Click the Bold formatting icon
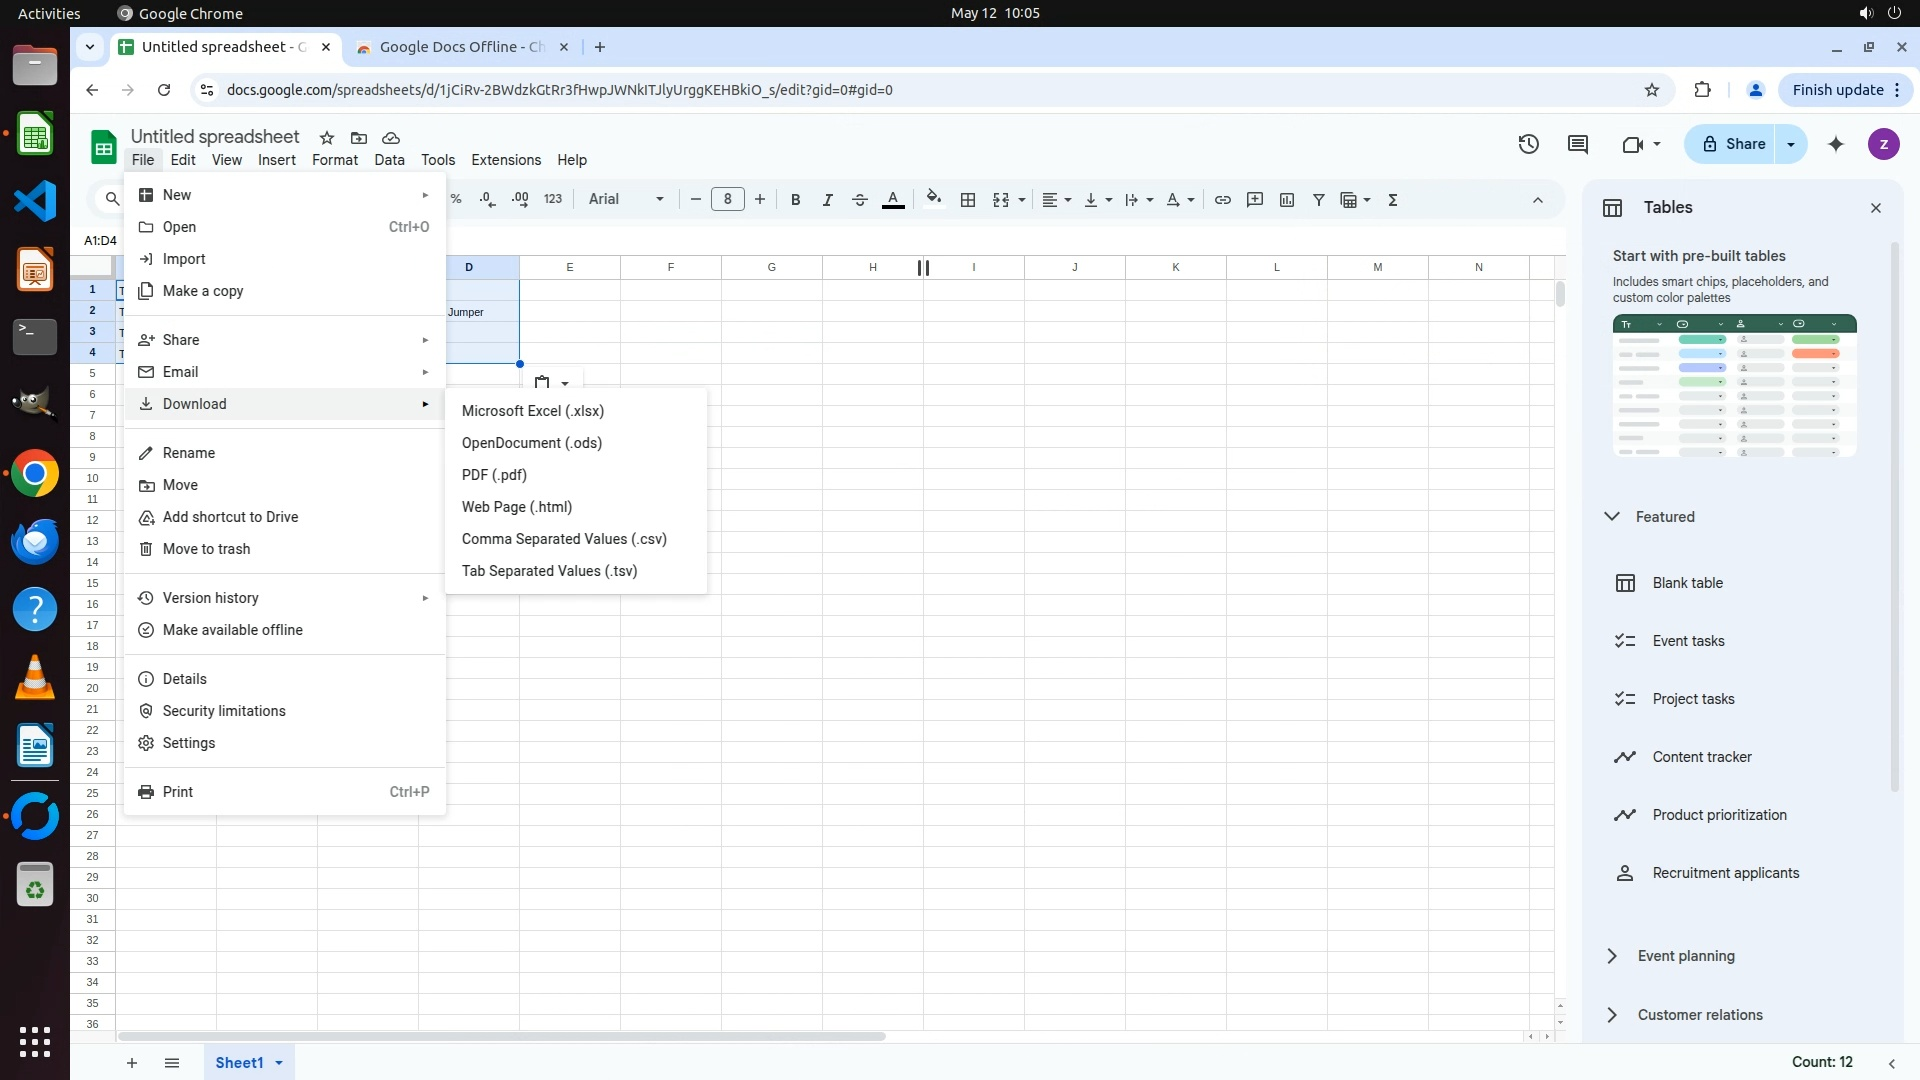Image resolution: width=1920 pixels, height=1080 pixels. (x=795, y=200)
